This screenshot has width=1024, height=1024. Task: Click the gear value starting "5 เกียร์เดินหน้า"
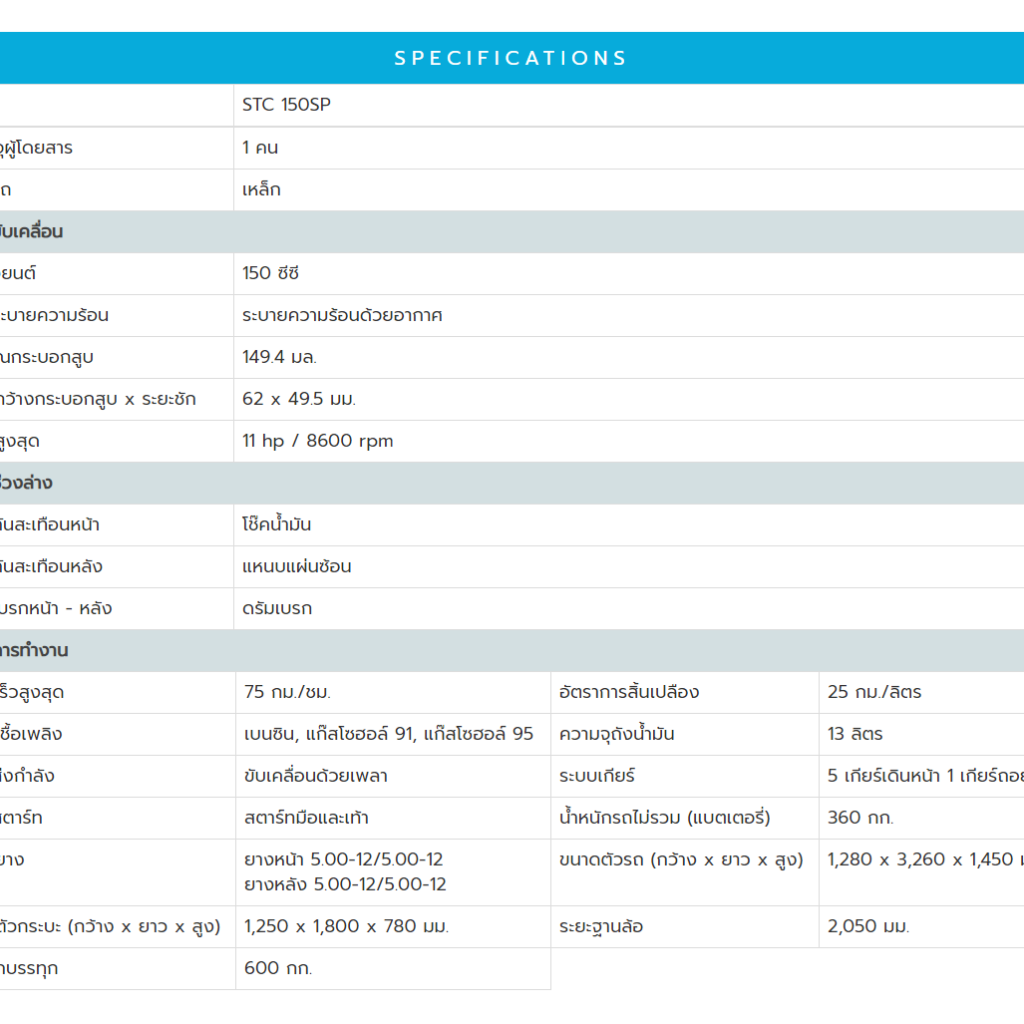tap(925, 775)
